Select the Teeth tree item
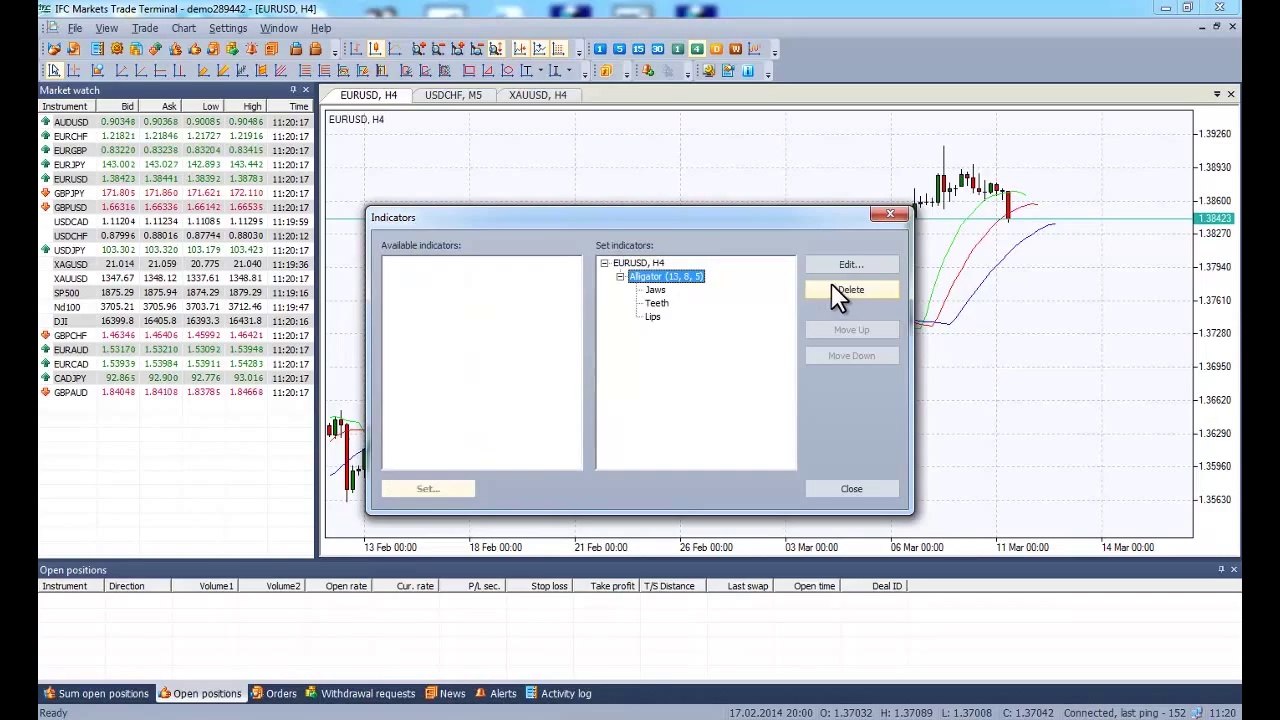Image resolution: width=1280 pixels, height=720 pixels. (x=657, y=303)
